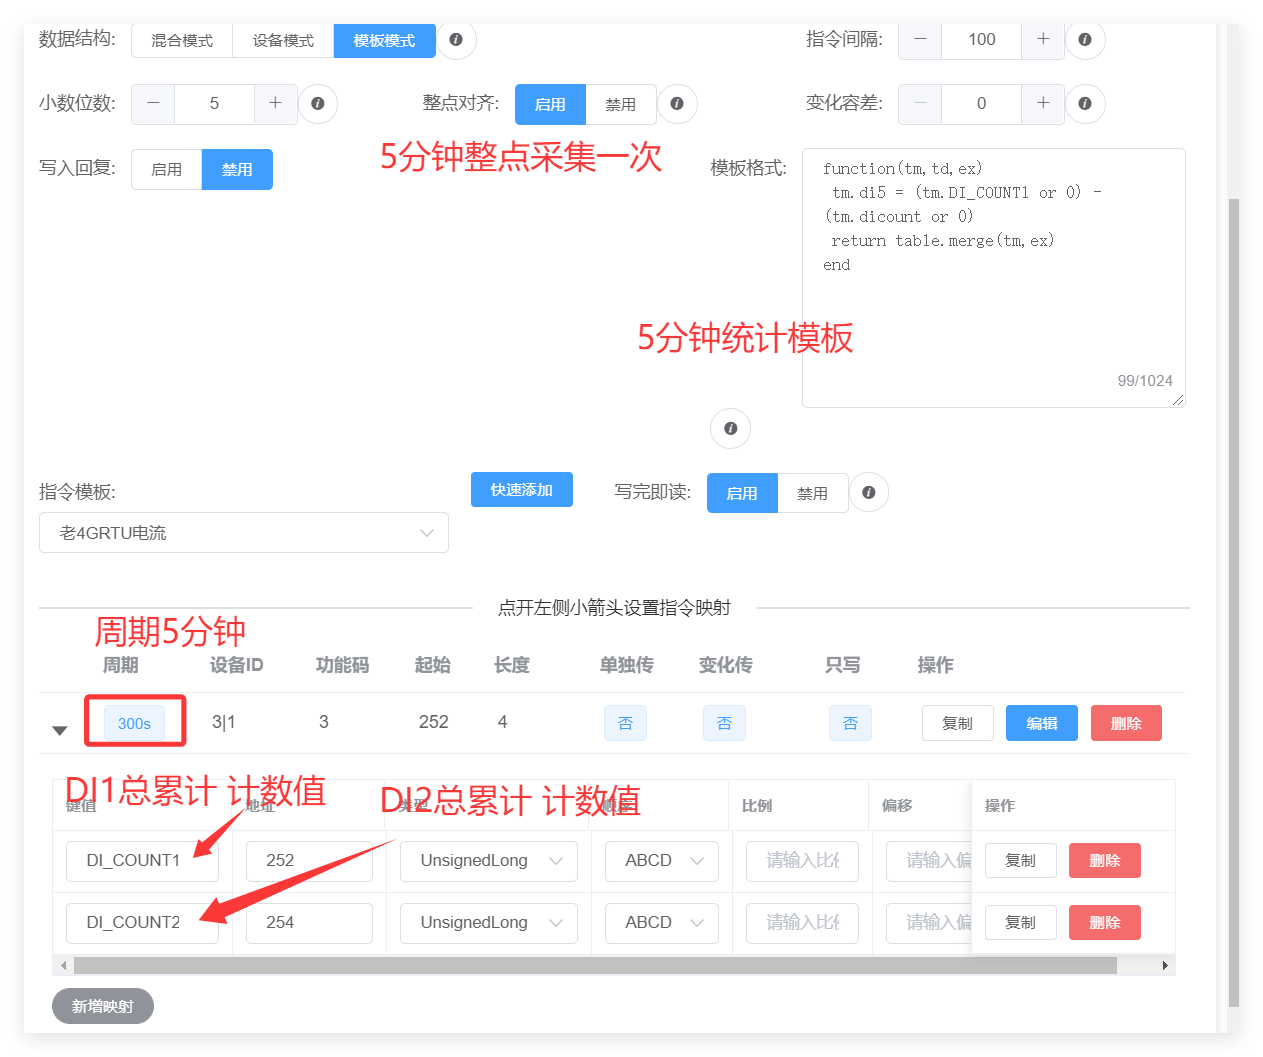Select 设备模式 data structure
Image resolution: width=1263 pixels, height=1057 pixels.
(283, 41)
